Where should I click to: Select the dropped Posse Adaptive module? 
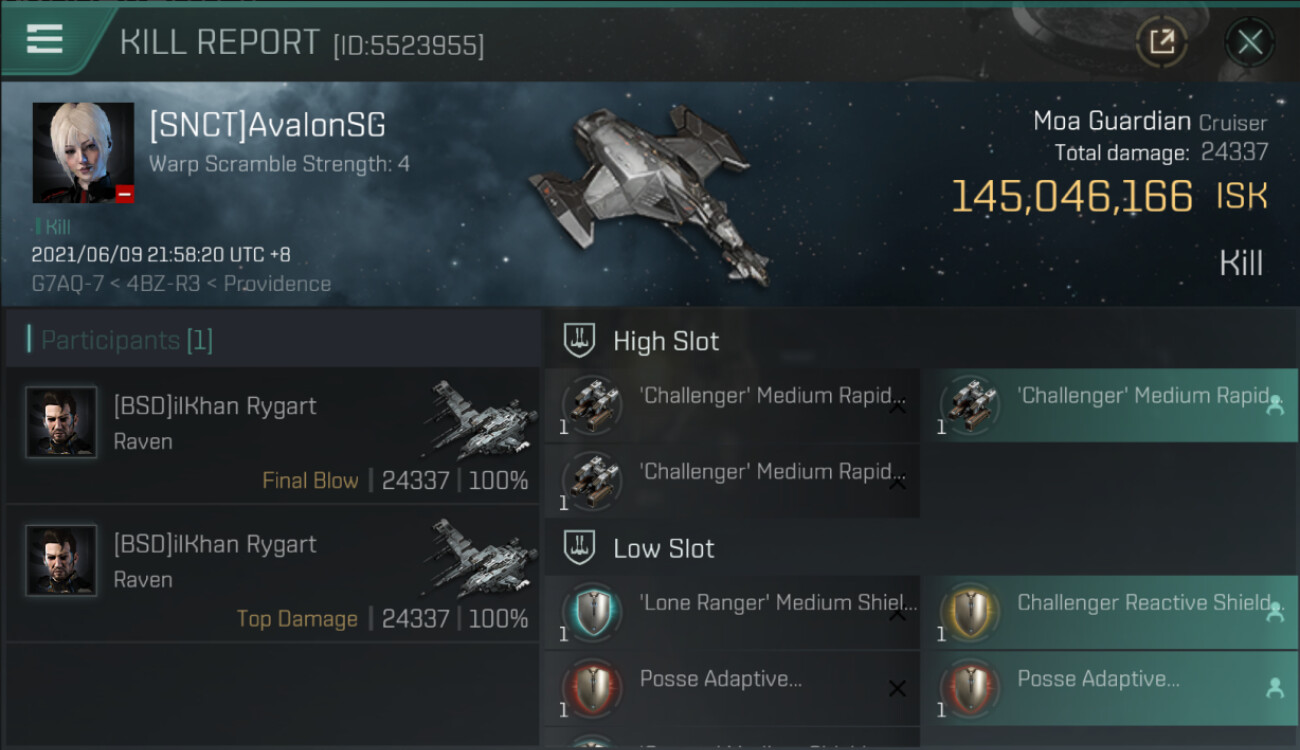[1110, 688]
